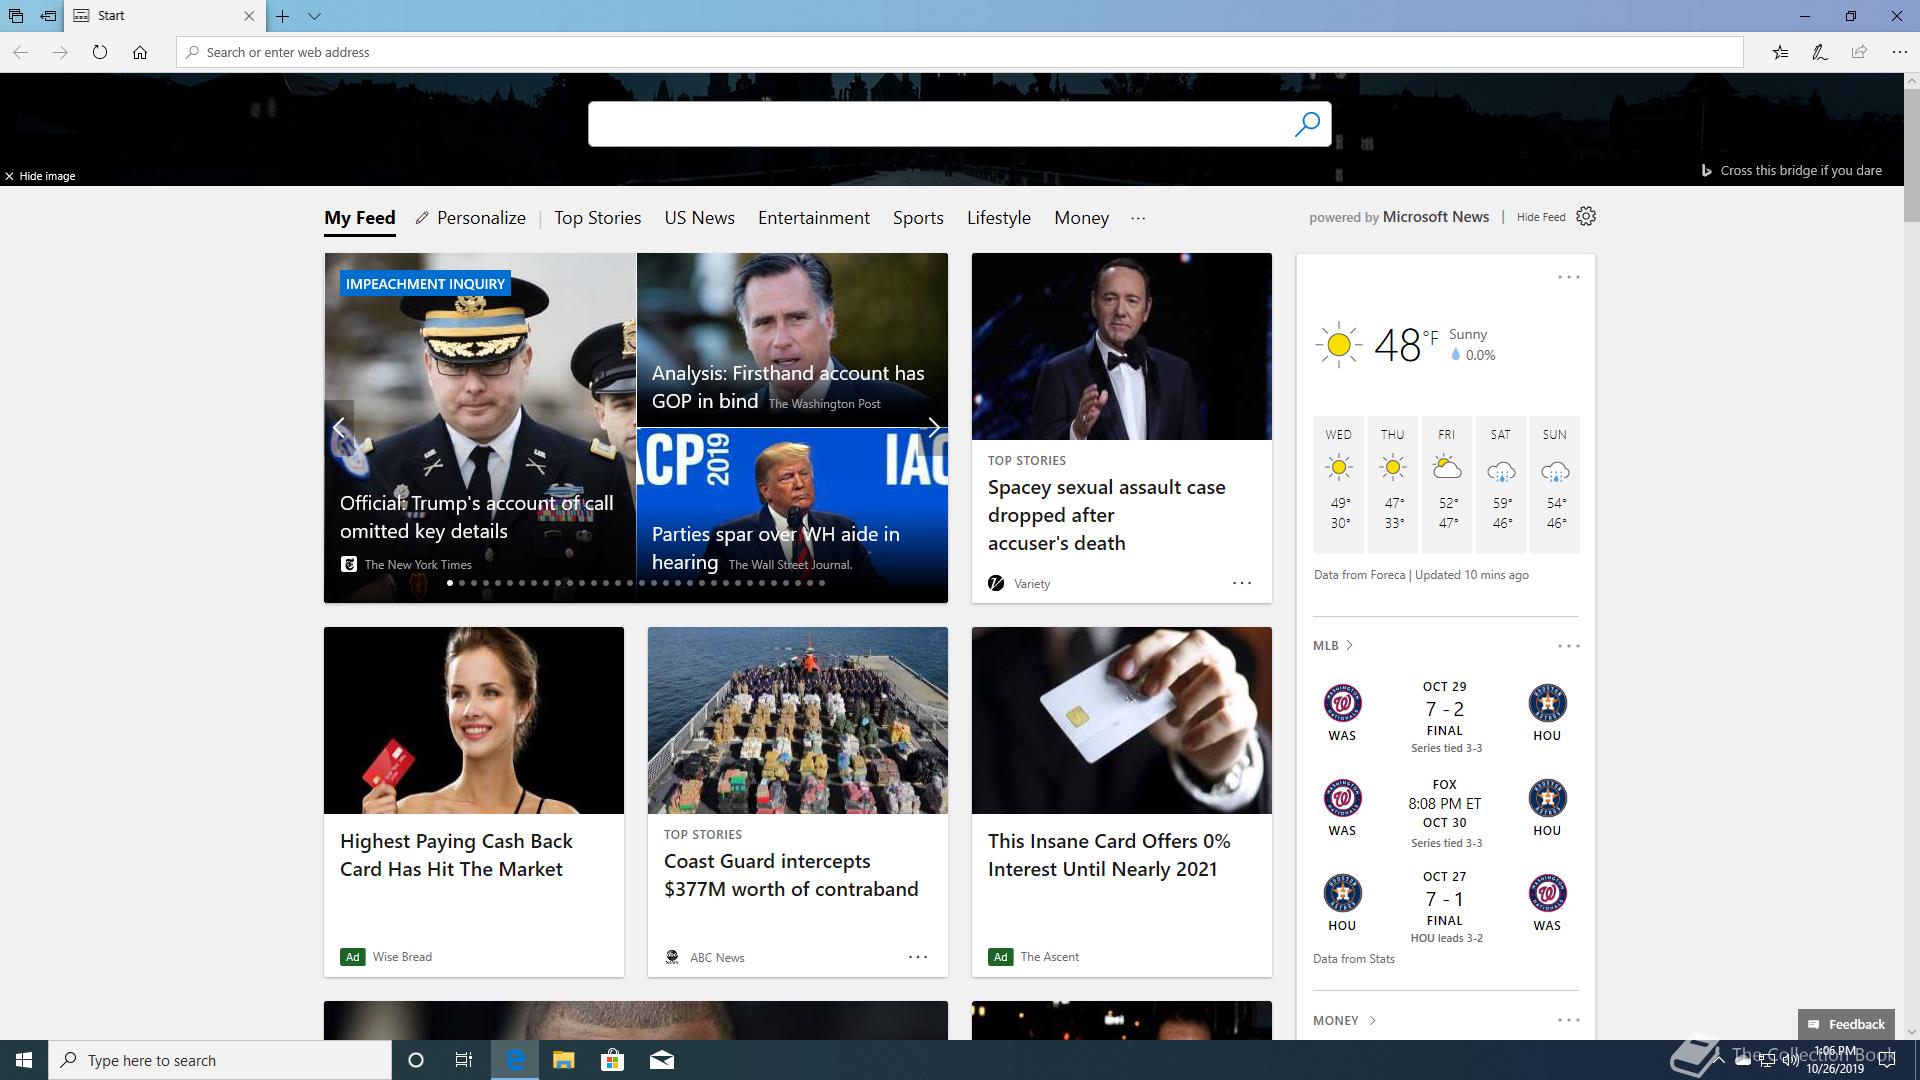Image resolution: width=1920 pixels, height=1080 pixels.
Task: Expand the MONEY section chevron
Action: tap(1372, 1021)
